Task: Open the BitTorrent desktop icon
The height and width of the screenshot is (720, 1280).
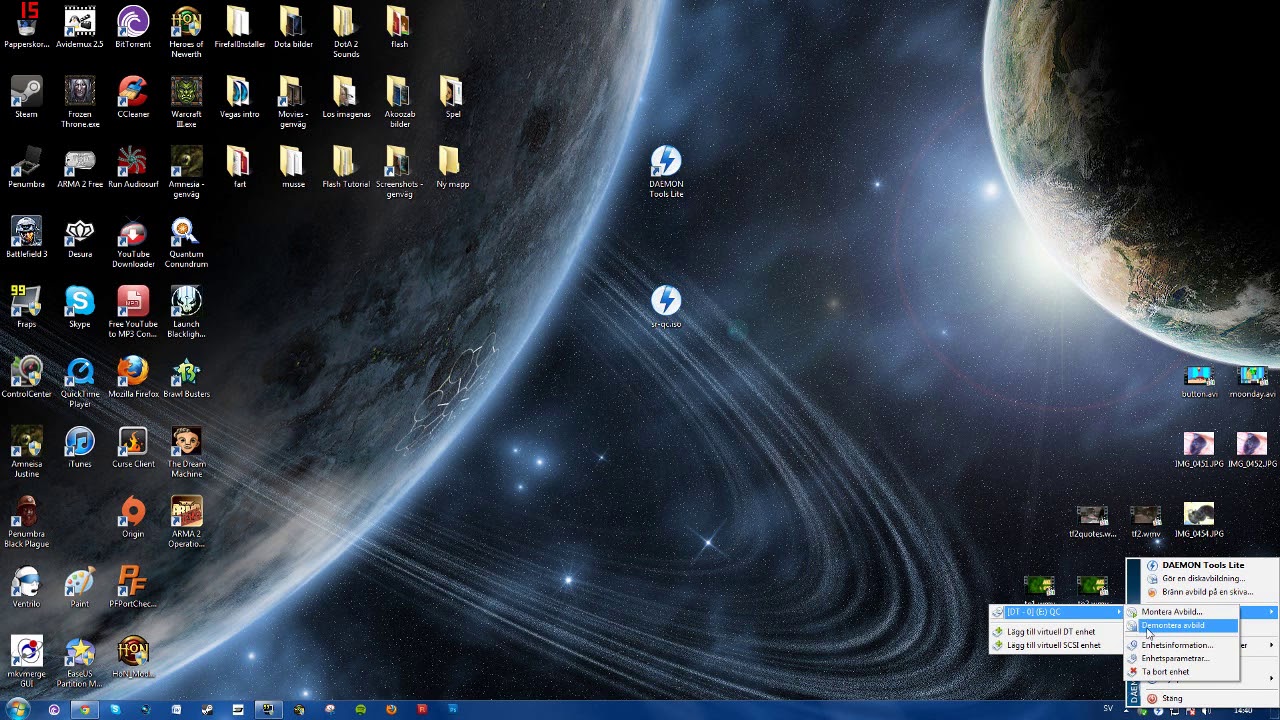Action: 133,27
